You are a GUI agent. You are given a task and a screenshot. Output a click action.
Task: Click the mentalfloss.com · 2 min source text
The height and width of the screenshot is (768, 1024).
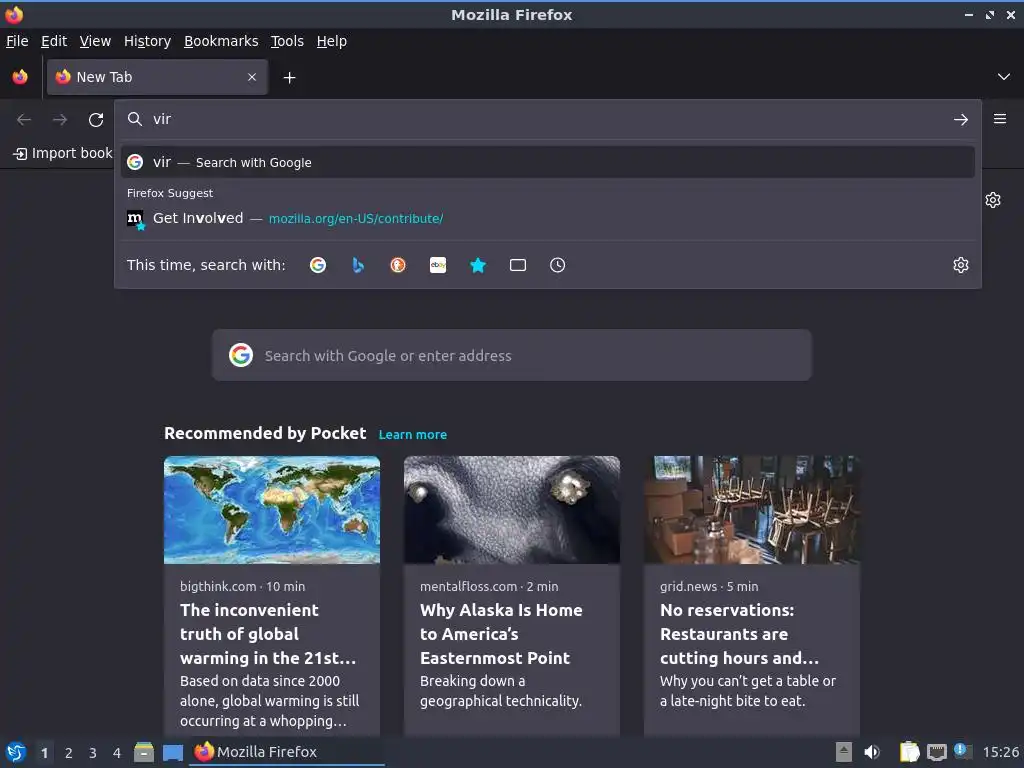(x=489, y=586)
